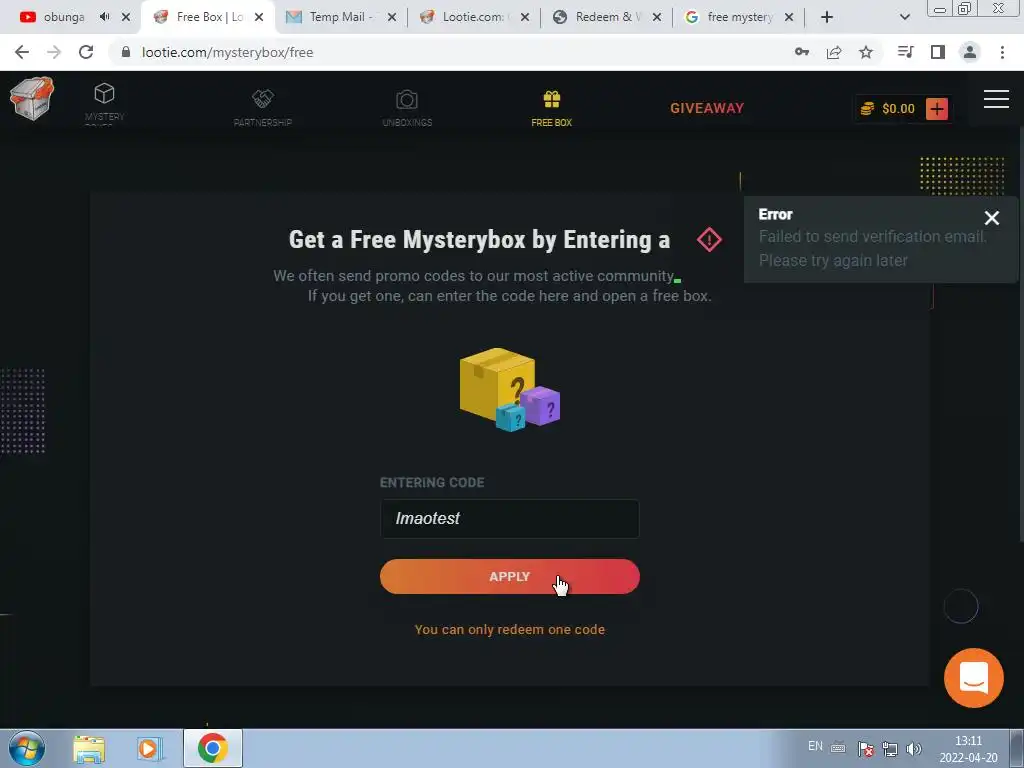Open the Partnership handshake icon
This screenshot has width=1024, height=768.
pos(263,99)
